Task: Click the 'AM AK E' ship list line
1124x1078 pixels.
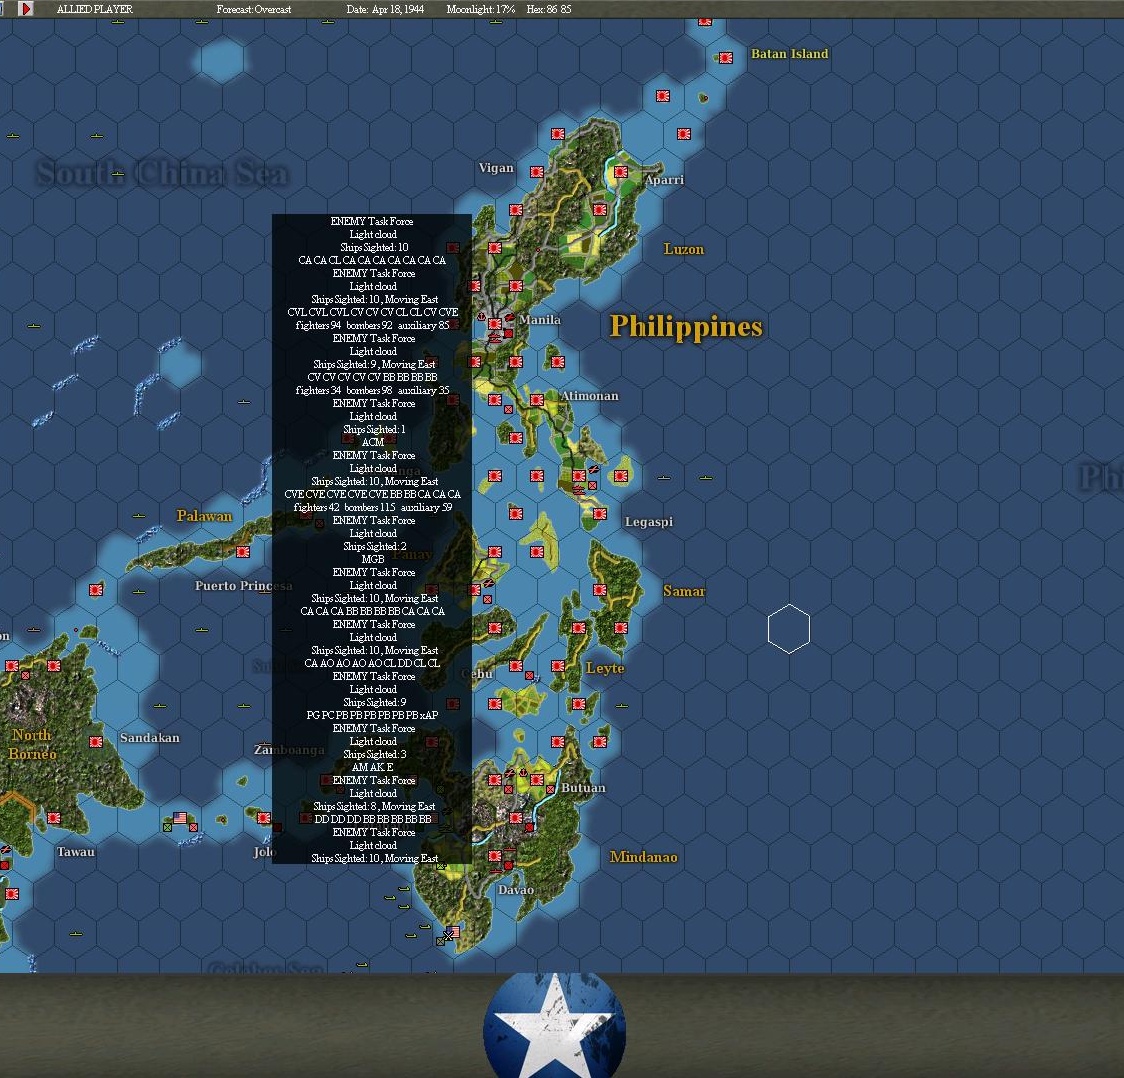Action: tap(373, 767)
